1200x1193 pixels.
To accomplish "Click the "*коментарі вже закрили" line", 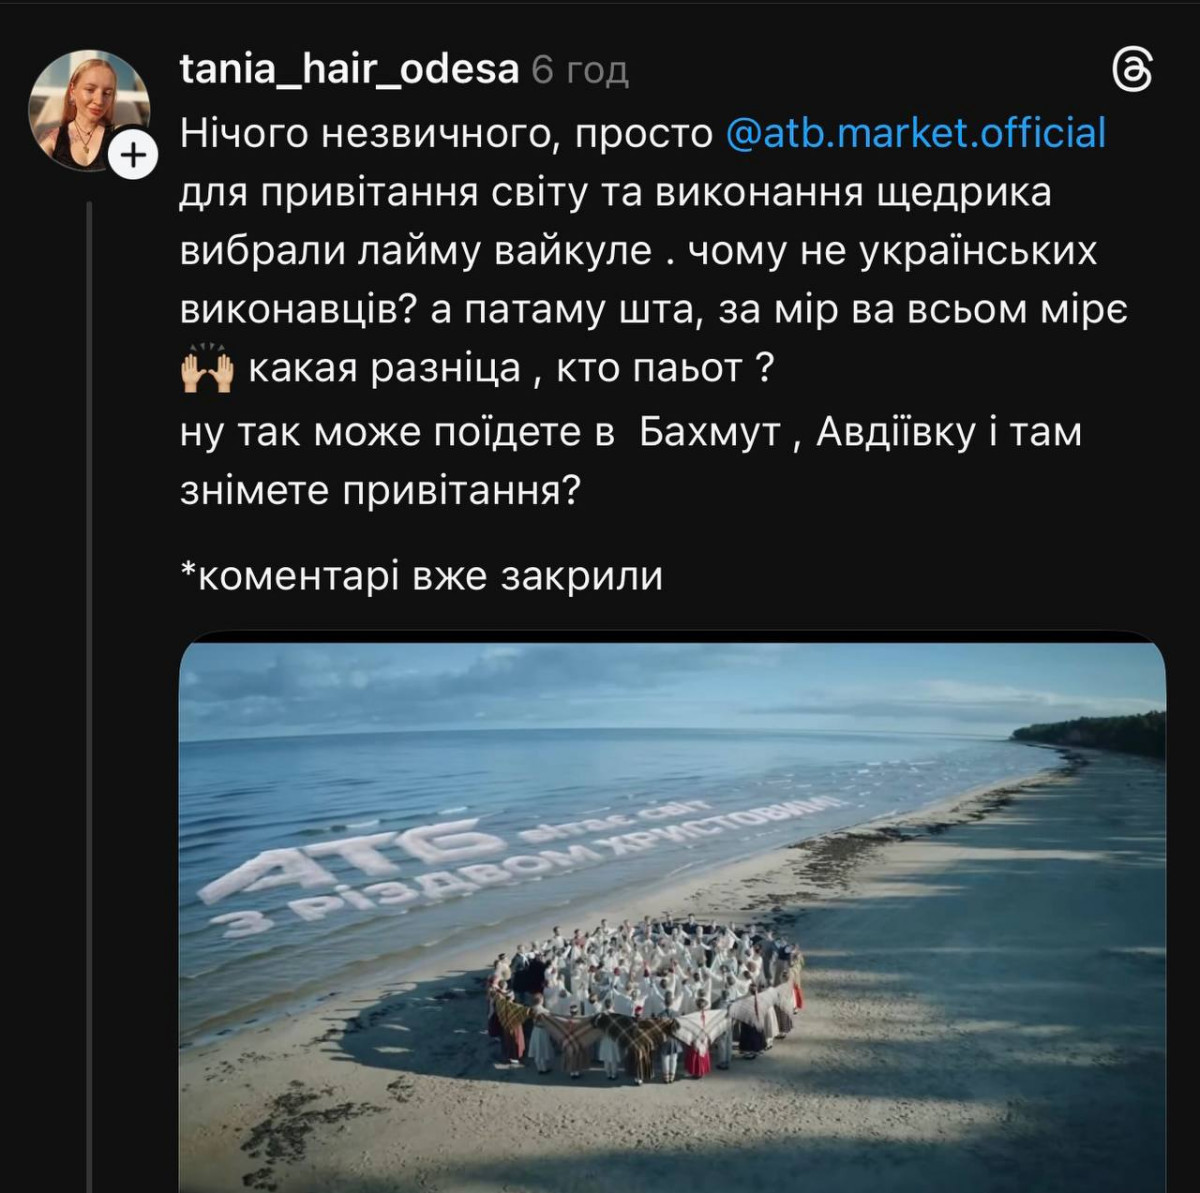I will point(421,576).
